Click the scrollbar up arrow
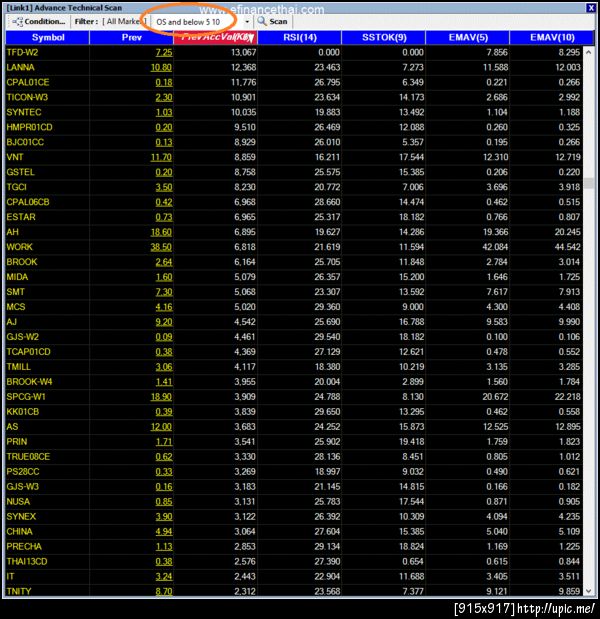The width and height of the screenshot is (600, 619). (589, 52)
